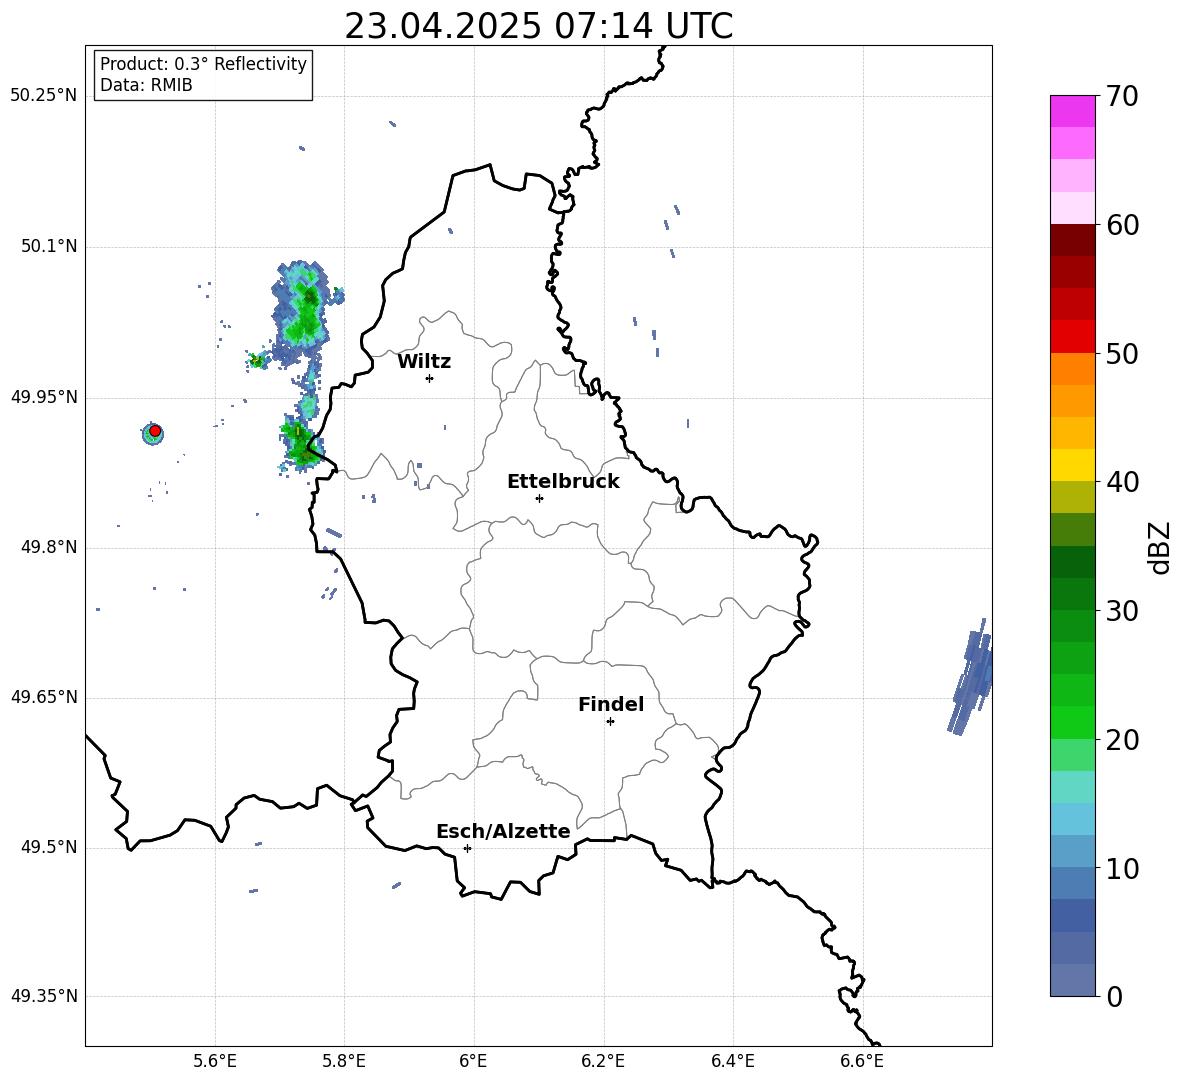Click the cross marker below Esch/Alzette

tap(467, 848)
